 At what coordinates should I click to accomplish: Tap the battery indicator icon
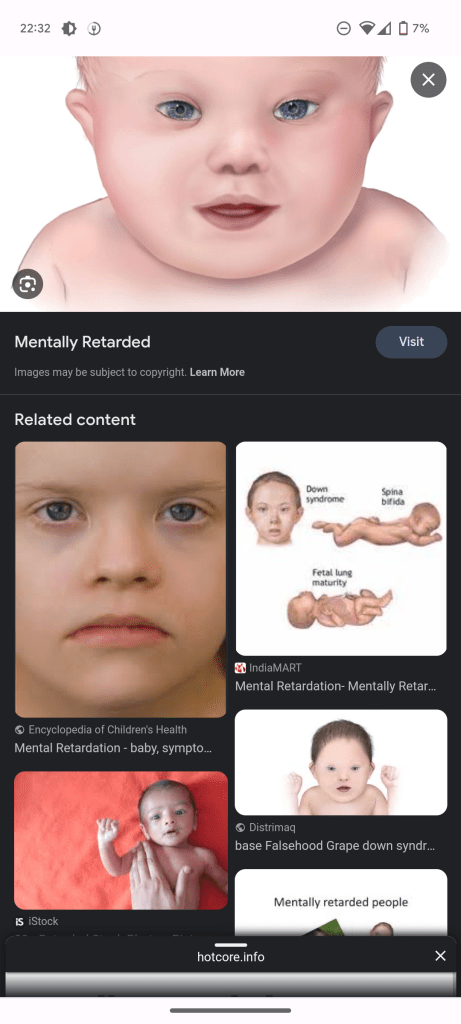(403, 28)
